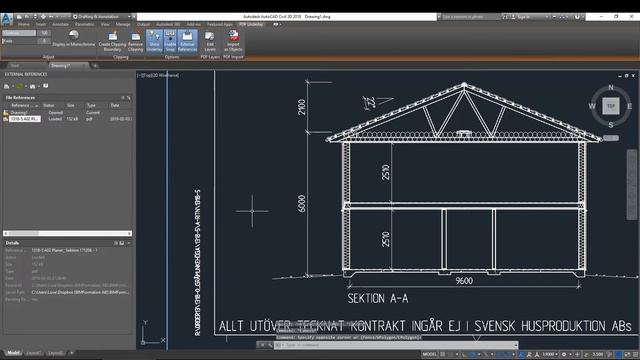Switch to the View ribbon tab
Screen dimensions: 640x360
point(105,24)
